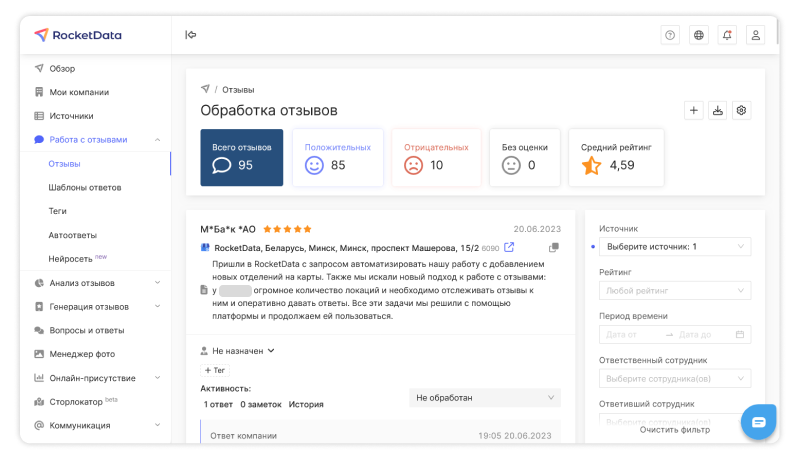Open 'Шаблоны ответов' in sidebar
The height and width of the screenshot is (460, 800).
point(85,187)
